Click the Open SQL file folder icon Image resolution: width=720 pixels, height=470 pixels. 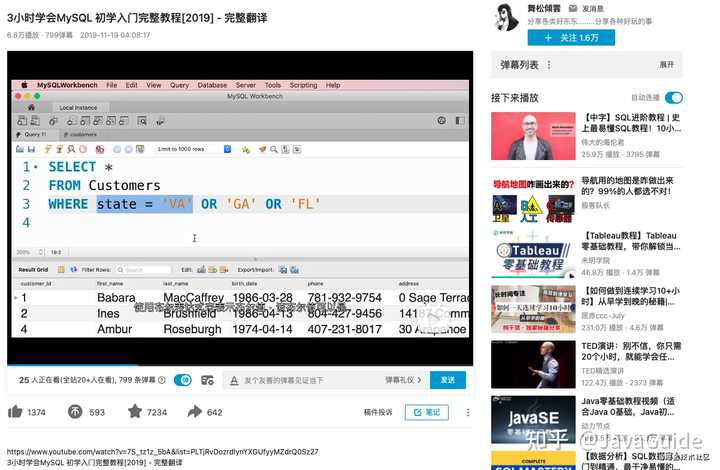coord(20,149)
